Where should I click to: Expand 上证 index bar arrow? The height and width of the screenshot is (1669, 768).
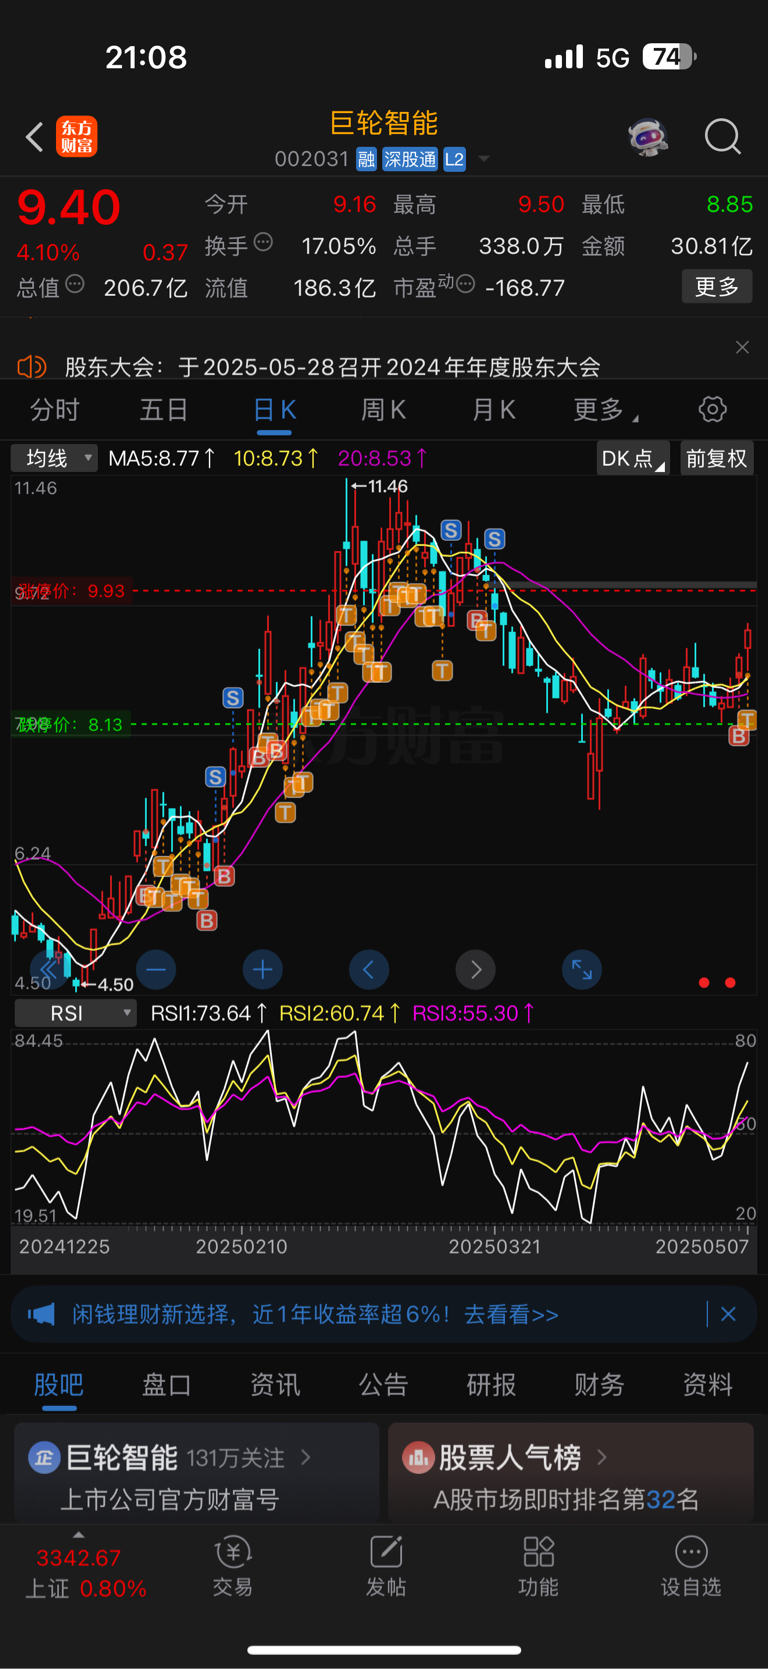click(79, 1535)
